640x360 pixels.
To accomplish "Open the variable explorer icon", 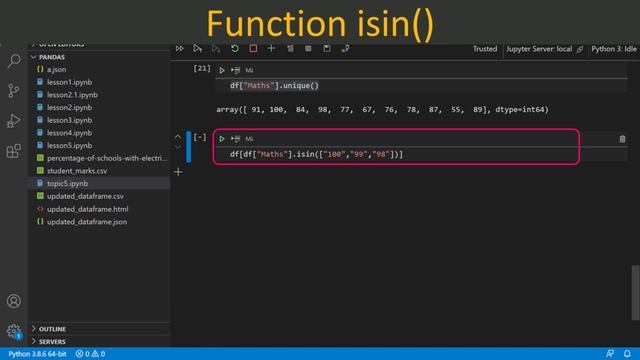I will click(308, 49).
